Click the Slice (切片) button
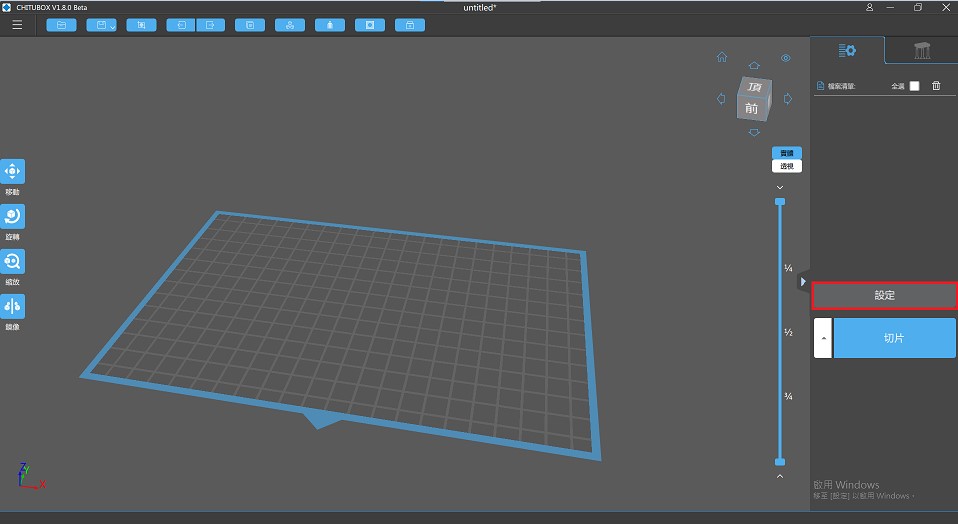The width and height of the screenshot is (958, 524). [x=894, y=339]
